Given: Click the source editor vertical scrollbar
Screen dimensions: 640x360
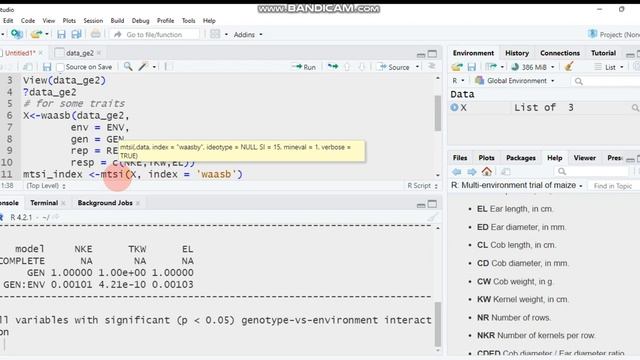Looking at the screenshot, I should (438, 113).
